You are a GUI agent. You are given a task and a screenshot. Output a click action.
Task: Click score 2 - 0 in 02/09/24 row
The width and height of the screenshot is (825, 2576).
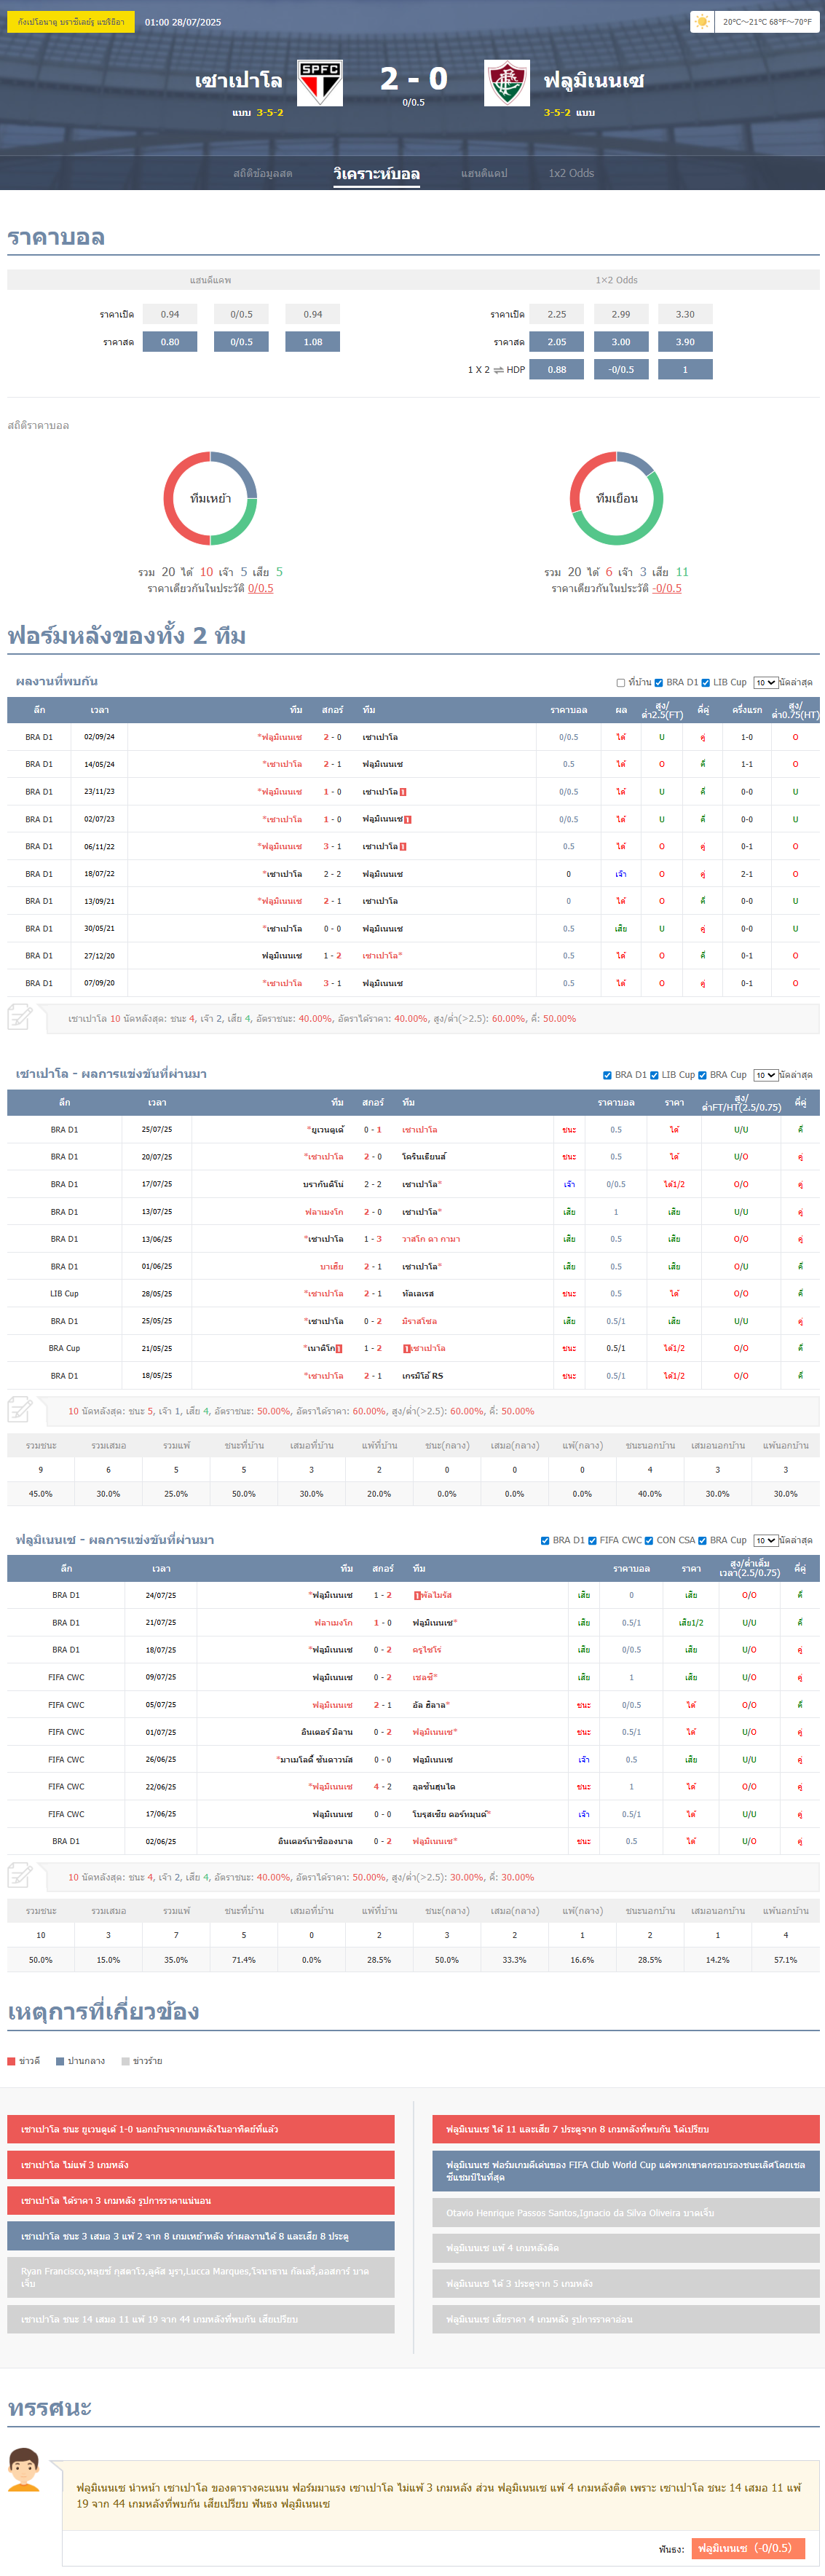[x=332, y=737]
